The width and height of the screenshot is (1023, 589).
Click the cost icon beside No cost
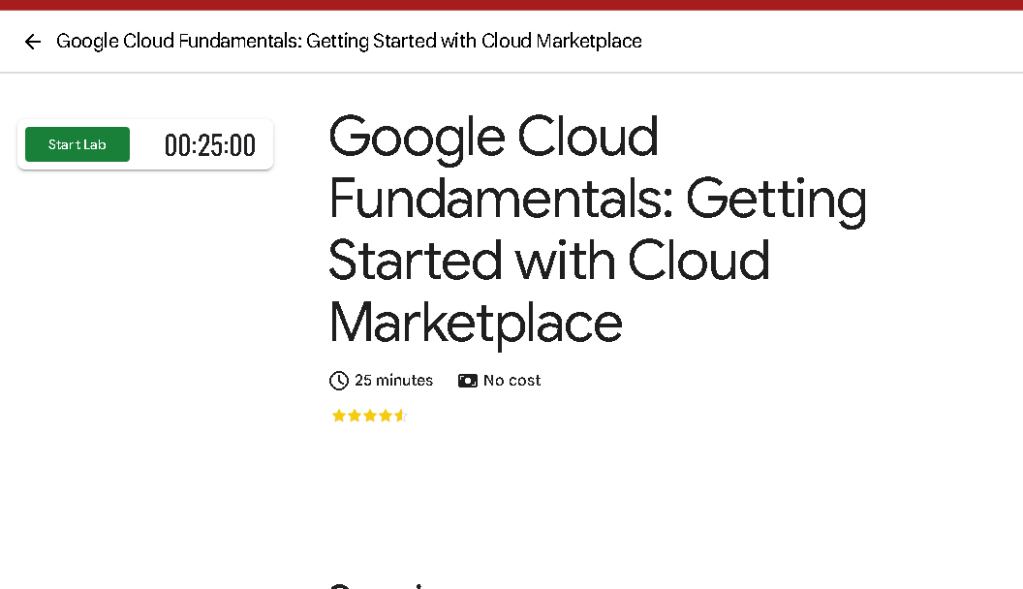(x=468, y=380)
